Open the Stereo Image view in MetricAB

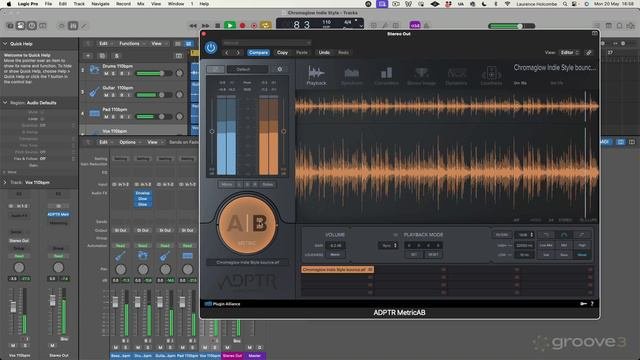pyautogui.click(x=421, y=76)
